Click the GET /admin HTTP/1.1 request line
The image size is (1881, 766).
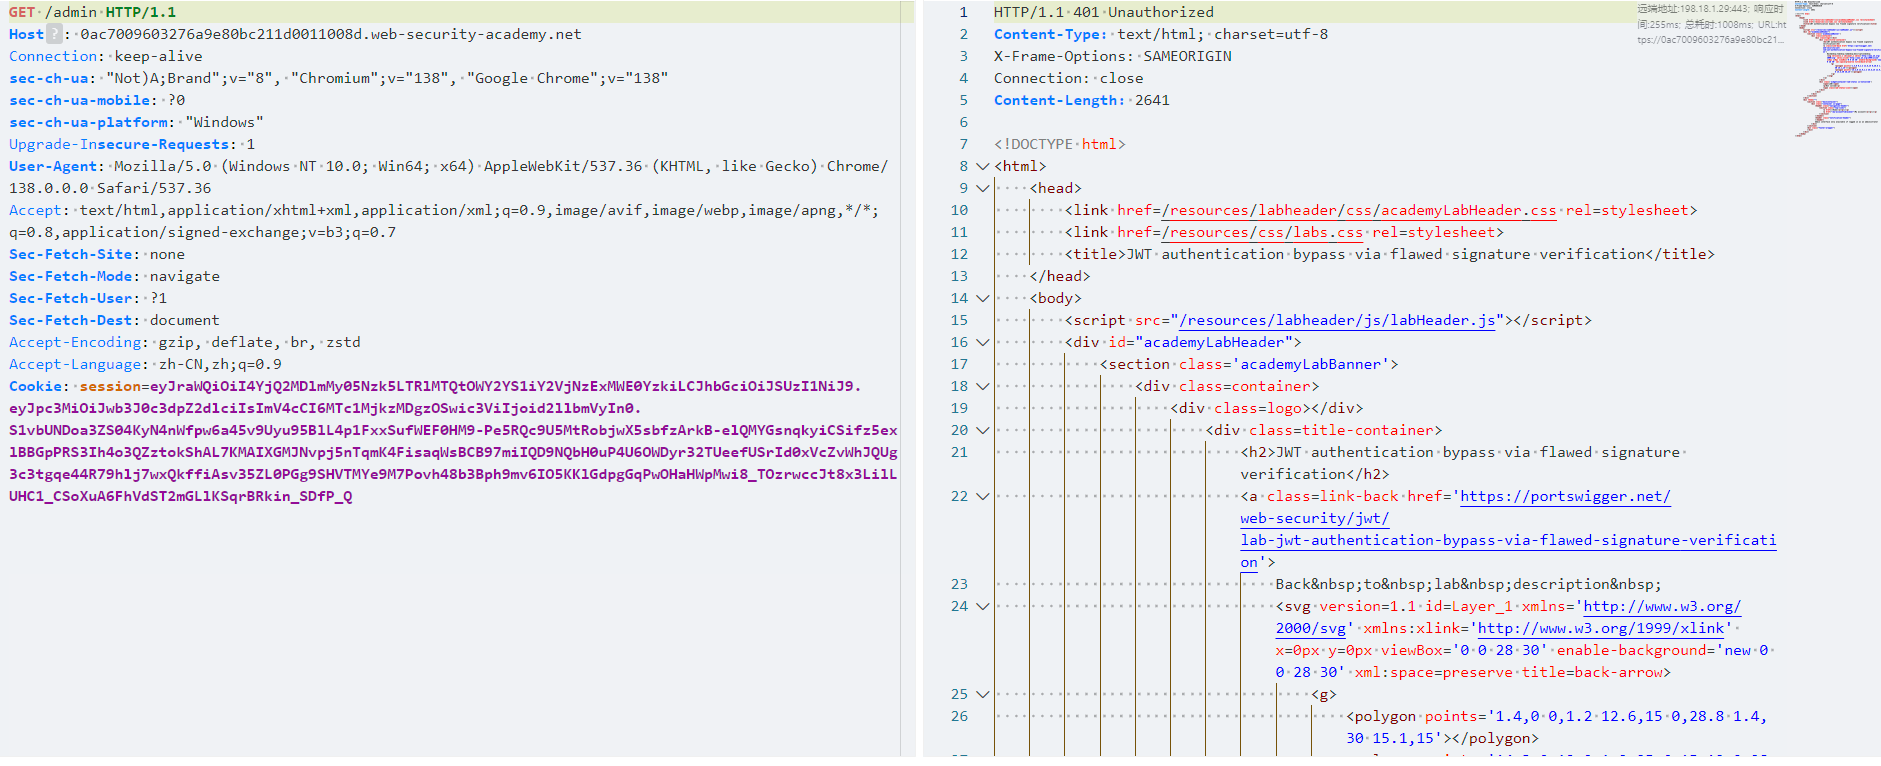93,12
